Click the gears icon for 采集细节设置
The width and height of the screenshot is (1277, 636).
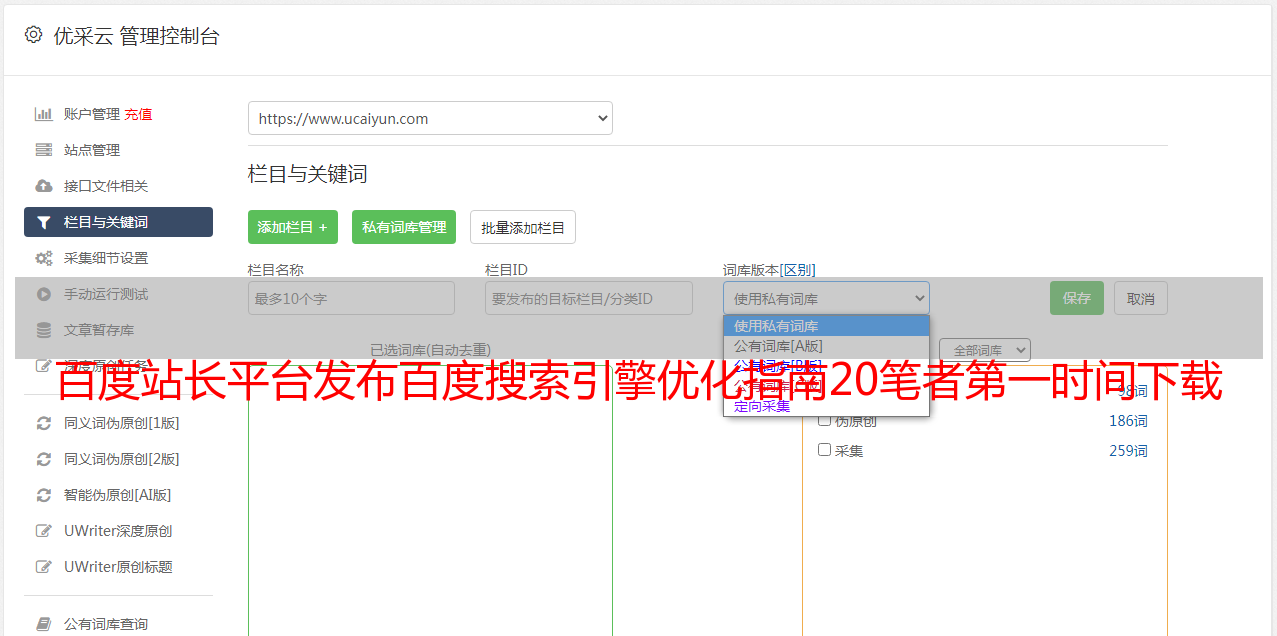pyautogui.click(x=44, y=258)
